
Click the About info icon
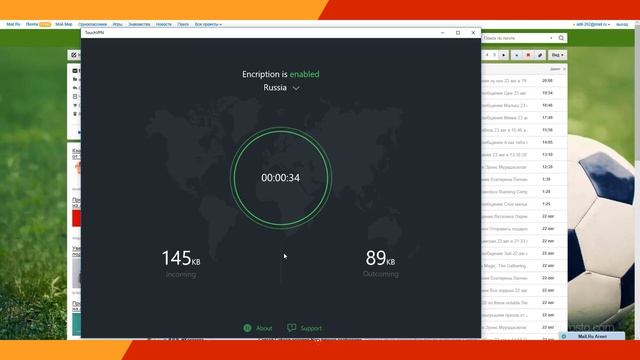247,328
